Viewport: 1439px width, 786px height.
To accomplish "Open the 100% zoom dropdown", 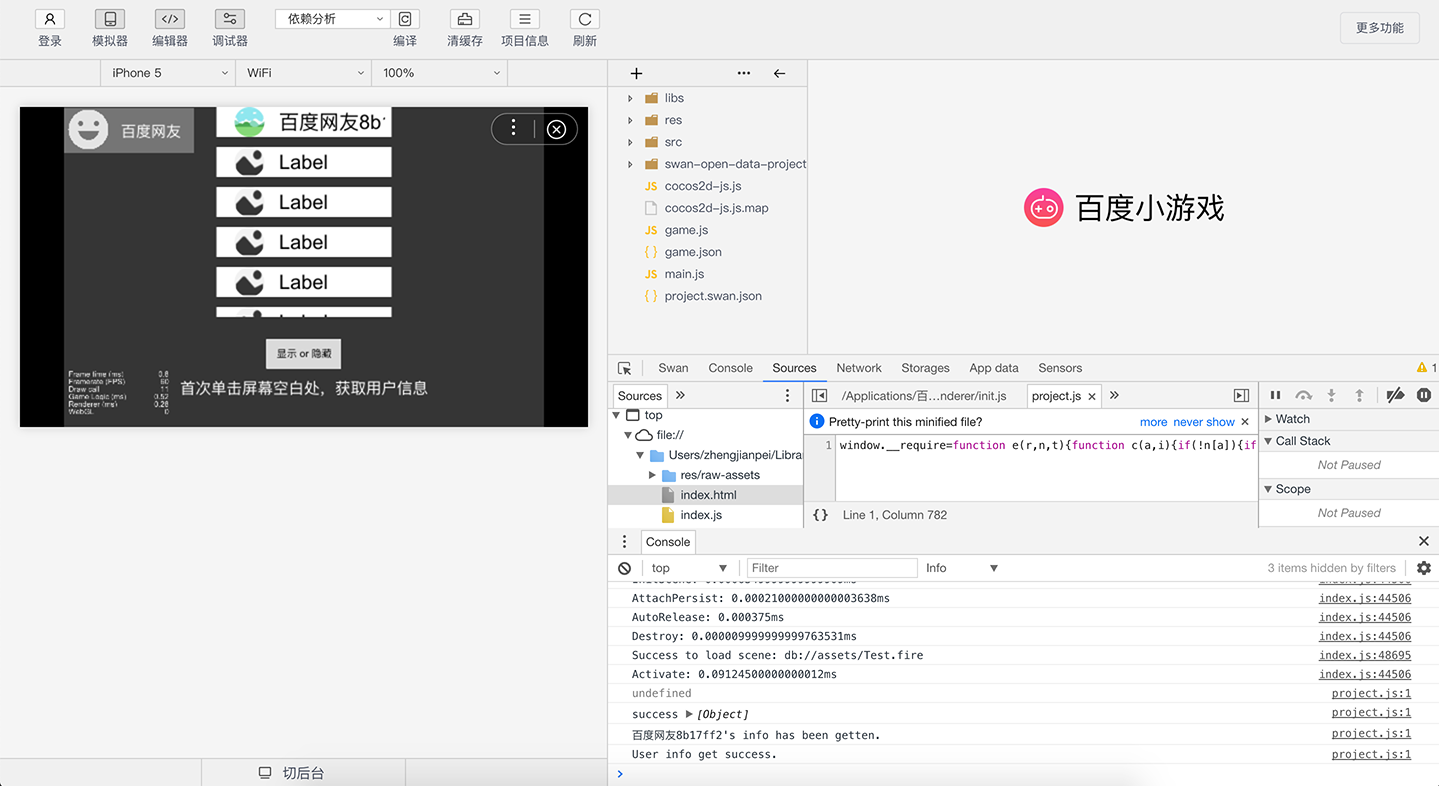I will point(440,73).
